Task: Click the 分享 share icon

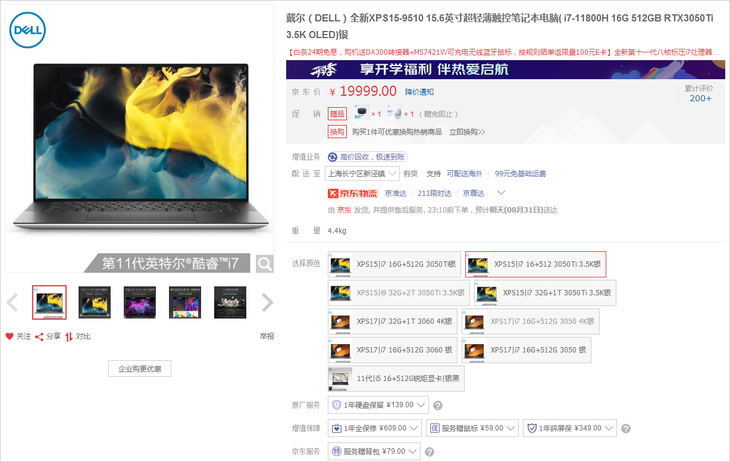Action: point(39,337)
